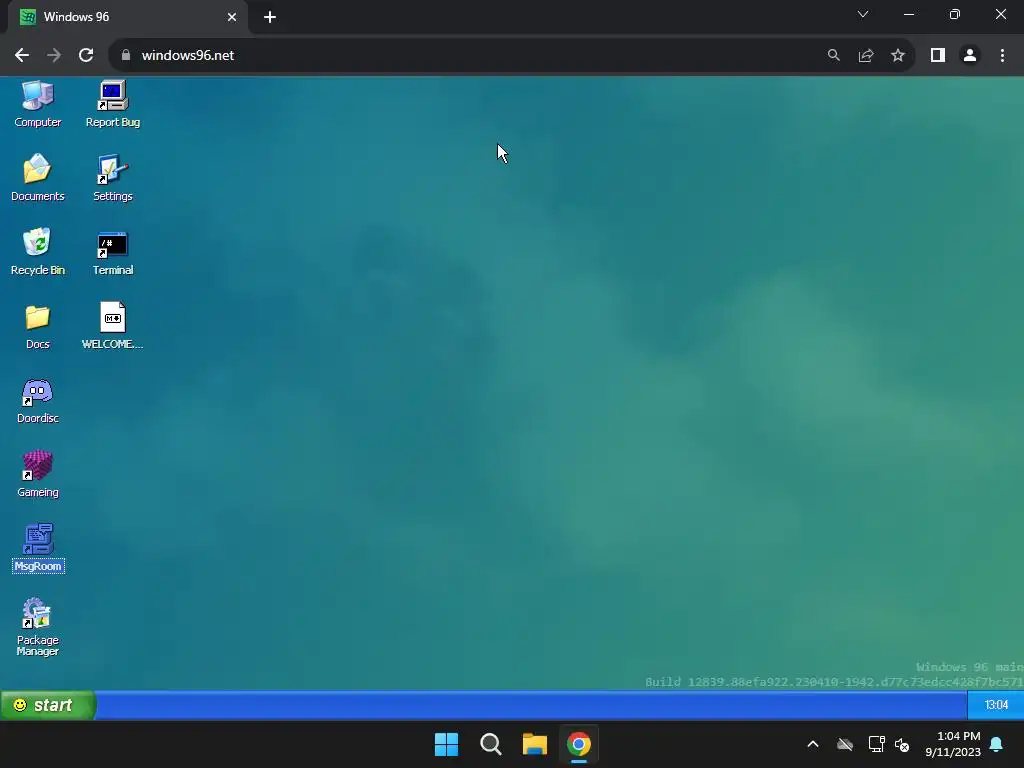Open the Package Manager shortcut
Viewport: 1024px width, 768px height.
(38, 626)
